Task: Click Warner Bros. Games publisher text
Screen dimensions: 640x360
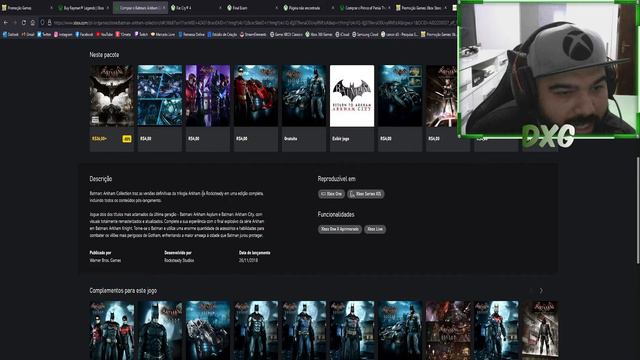Action: tap(105, 260)
